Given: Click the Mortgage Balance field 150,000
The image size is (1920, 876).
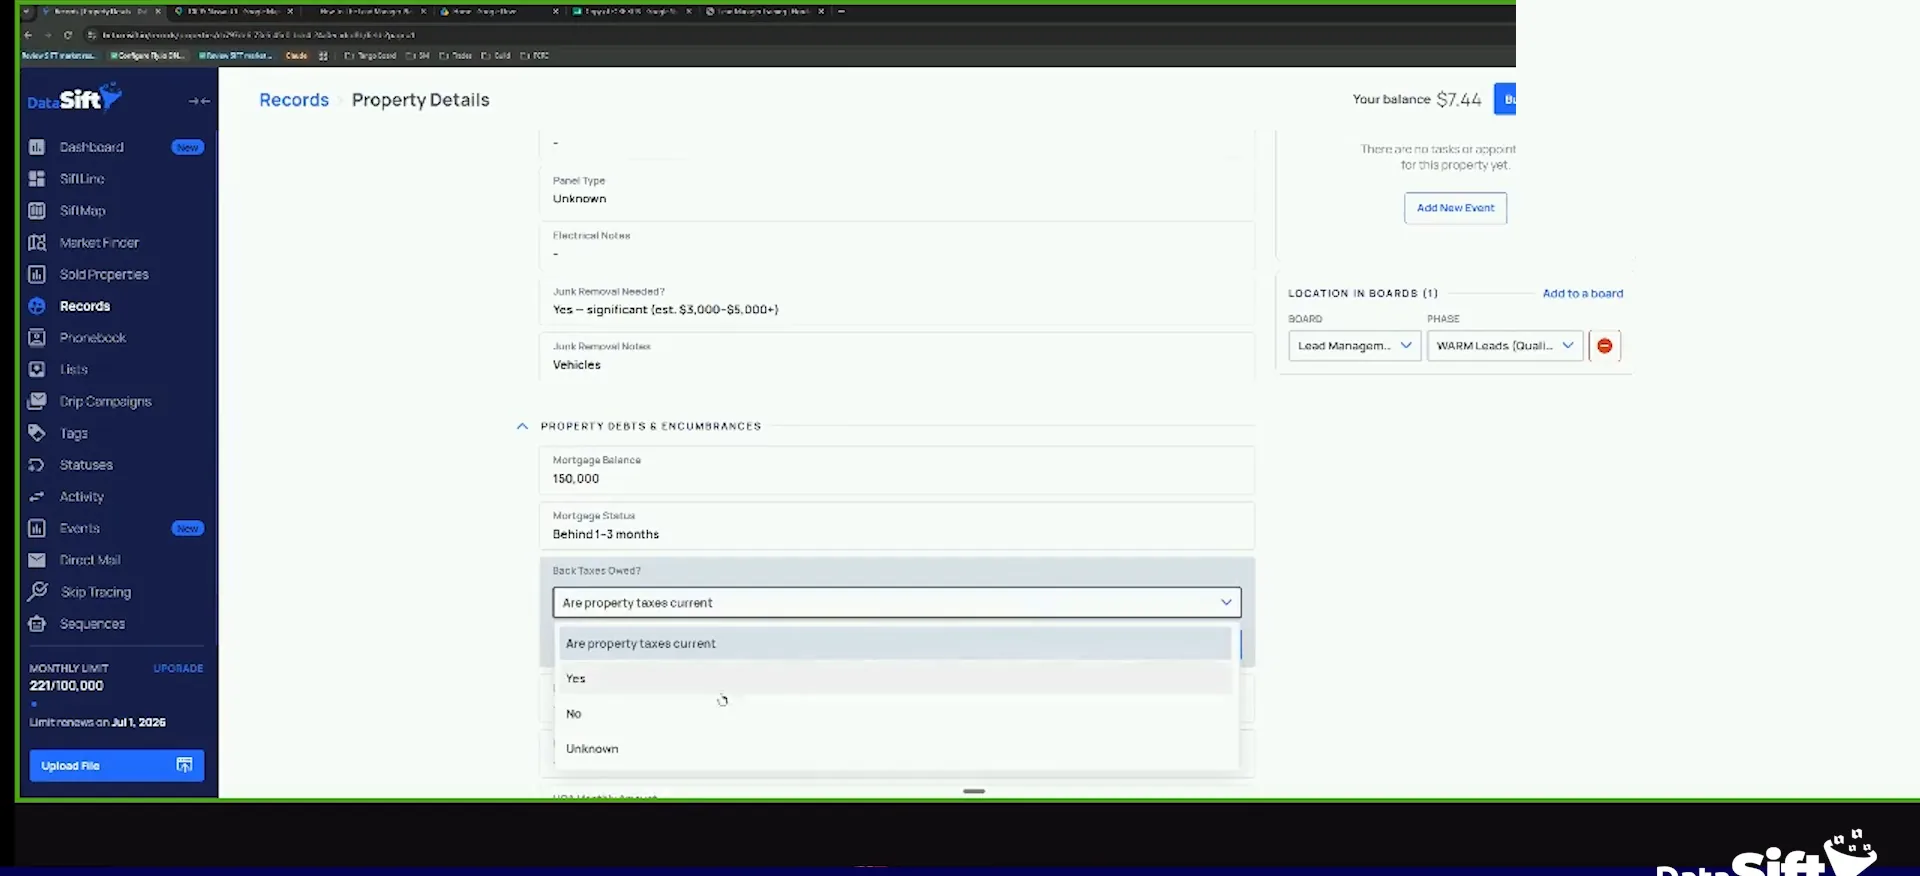Looking at the screenshot, I should click(896, 470).
